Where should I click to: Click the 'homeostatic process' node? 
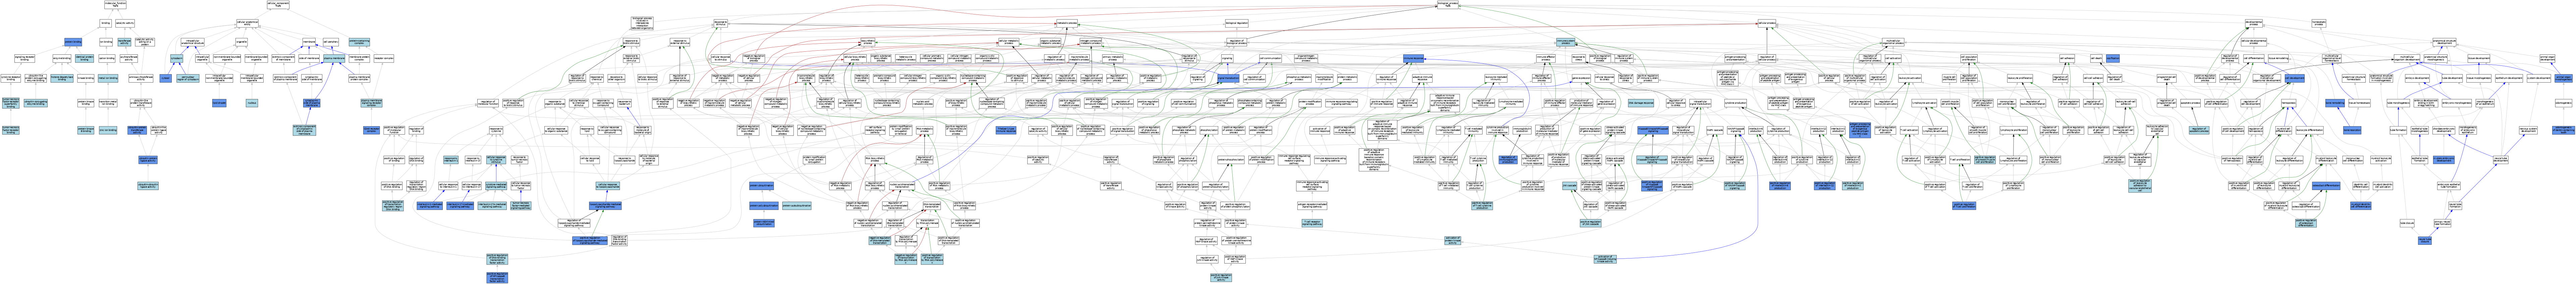pyautogui.click(x=2319, y=23)
